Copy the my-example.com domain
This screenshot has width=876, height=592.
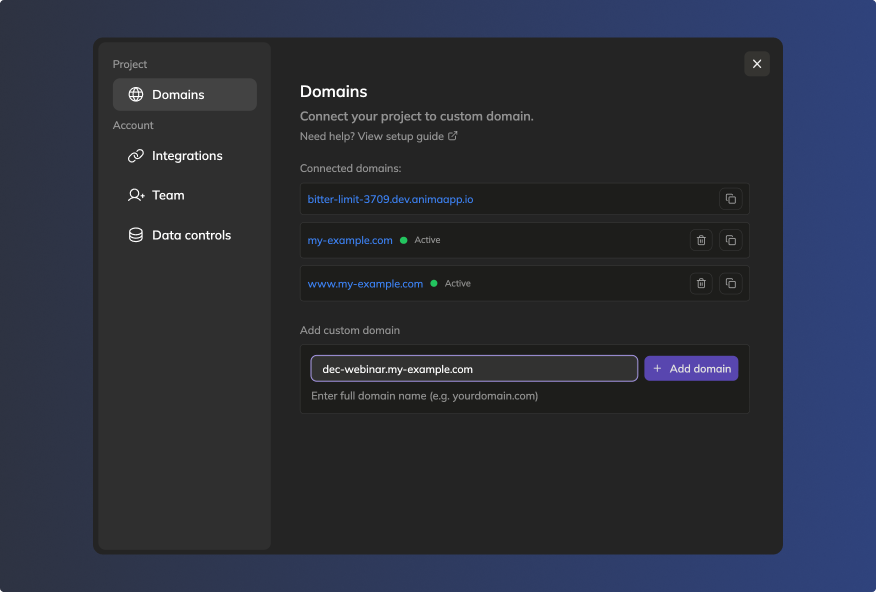coord(730,240)
